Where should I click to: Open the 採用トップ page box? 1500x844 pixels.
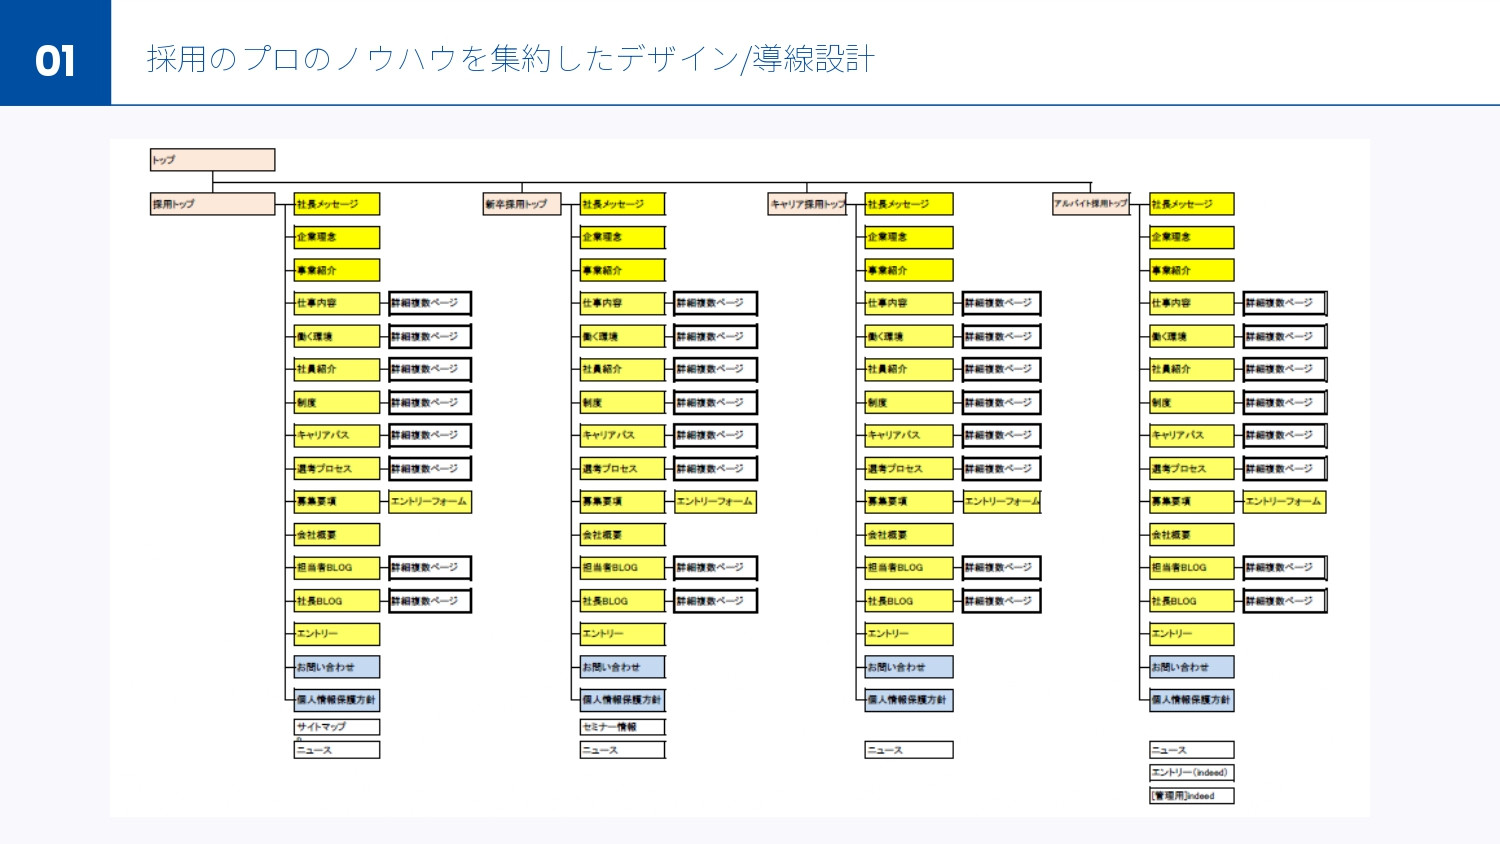tap(211, 203)
